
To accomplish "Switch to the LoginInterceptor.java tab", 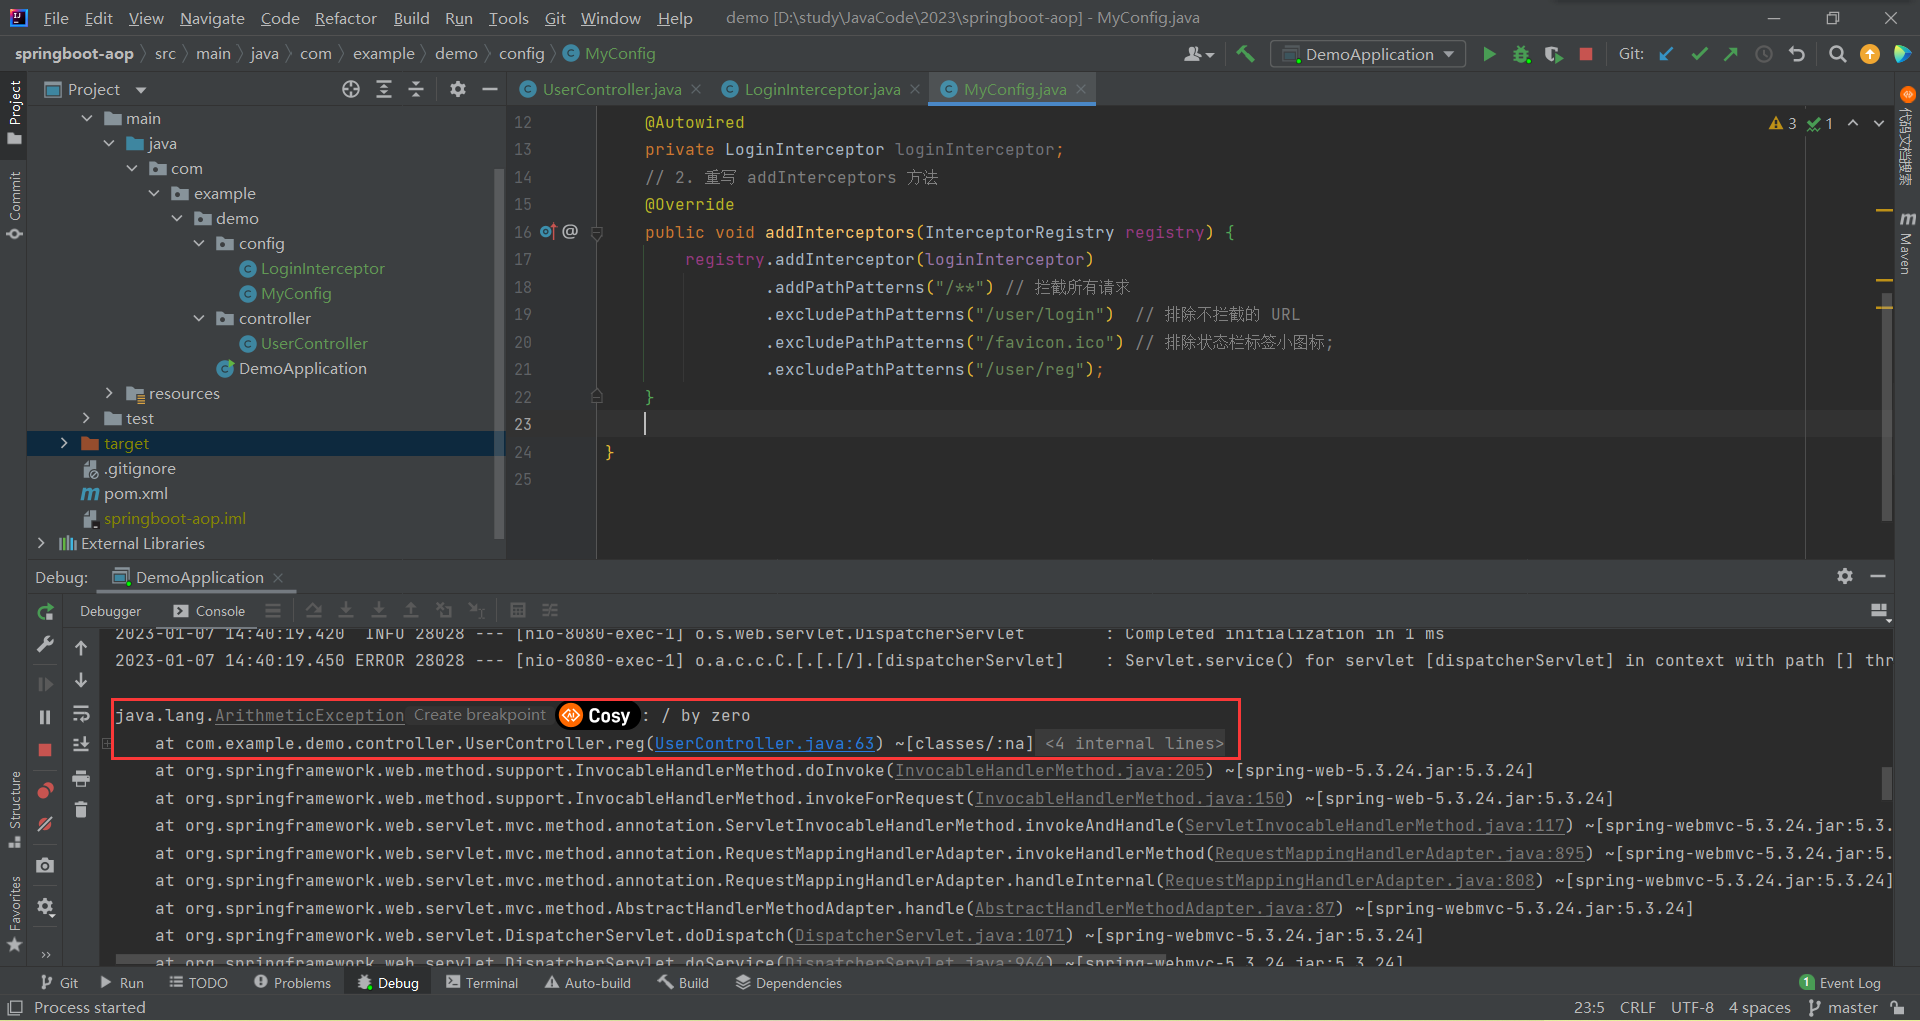I will tap(822, 89).
